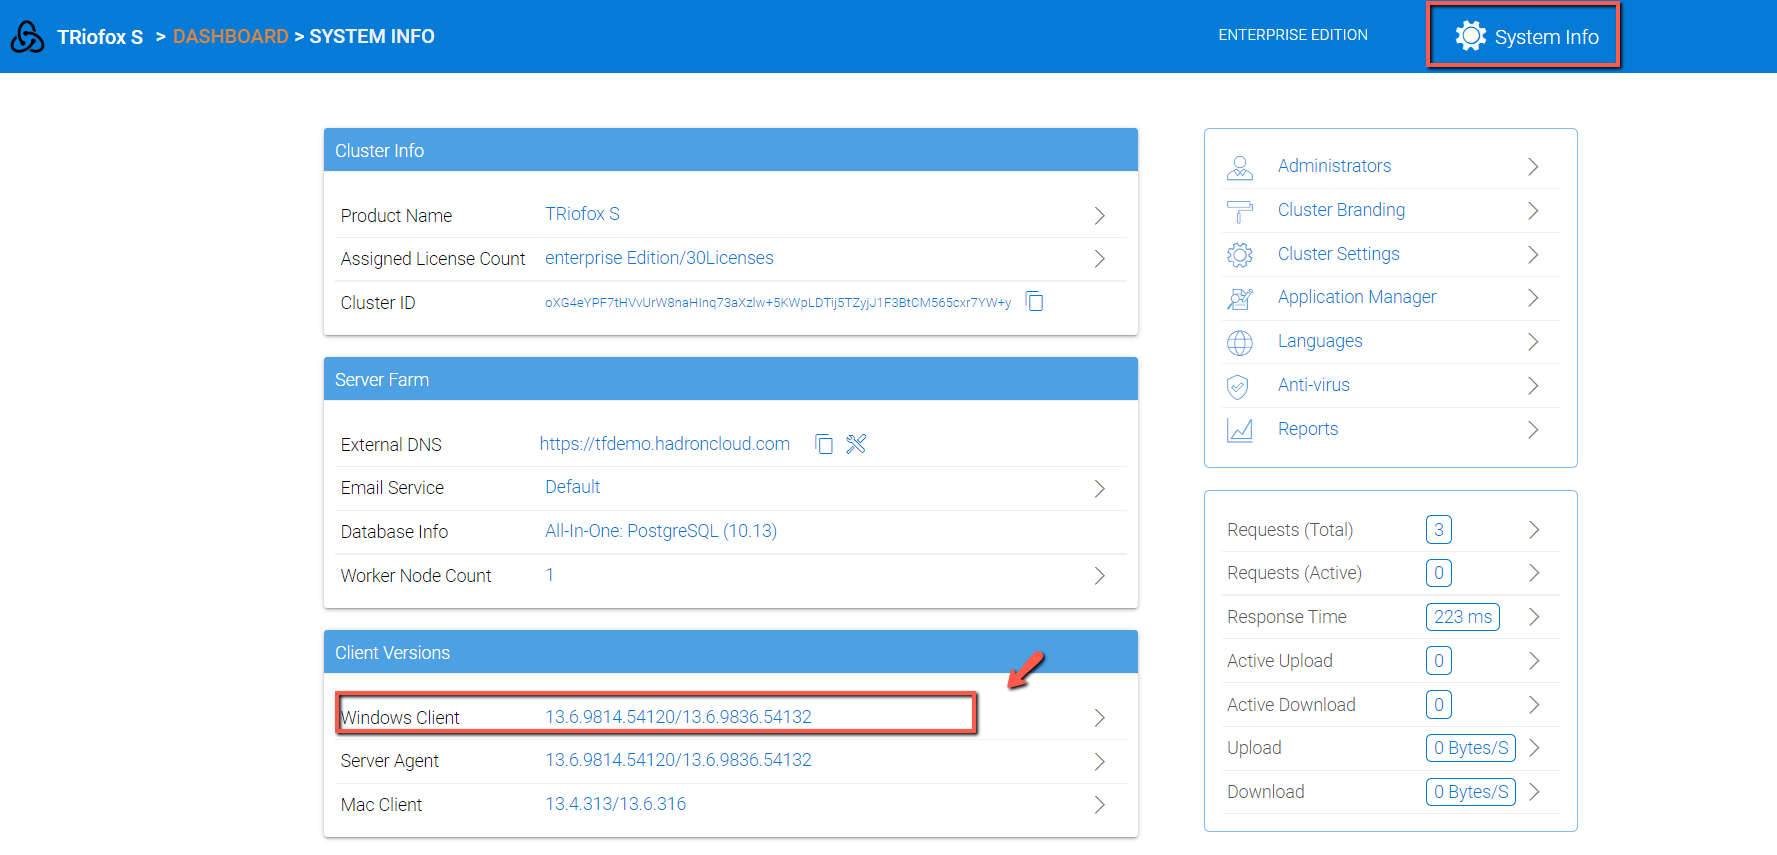Click Mac Client version 13.4.313/13.6.316
This screenshot has height=855, width=1777.
click(615, 804)
